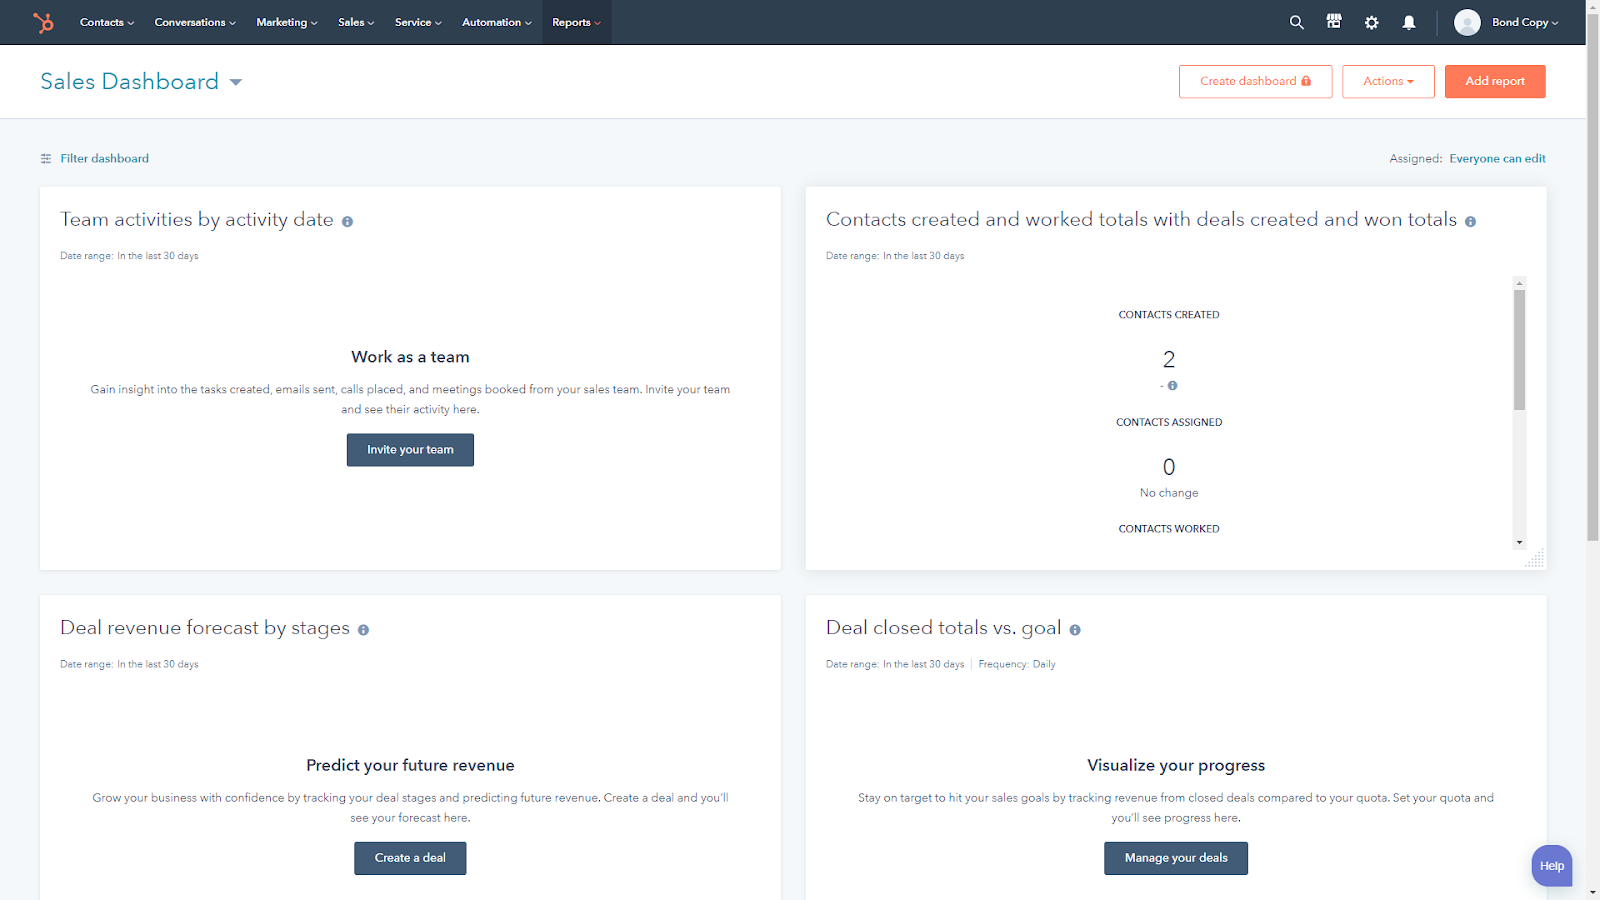The width and height of the screenshot is (1600, 900).
Task: Click the Create a deal button
Action: [410, 858]
